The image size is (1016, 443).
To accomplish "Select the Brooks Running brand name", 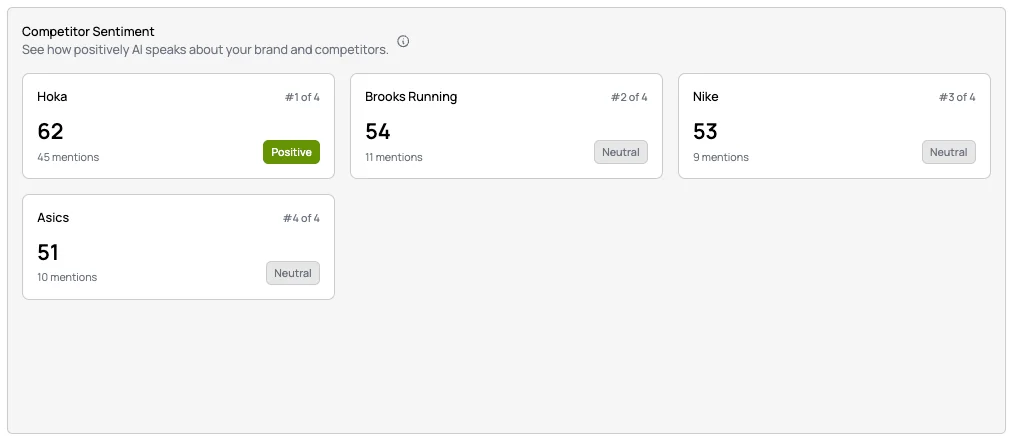I will [411, 97].
